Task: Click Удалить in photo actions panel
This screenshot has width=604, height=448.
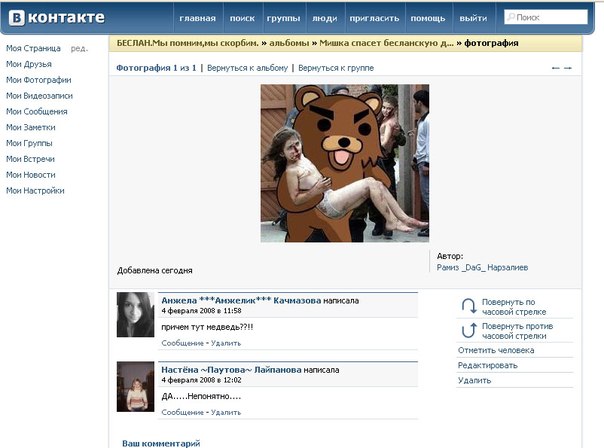Action: tap(474, 381)
